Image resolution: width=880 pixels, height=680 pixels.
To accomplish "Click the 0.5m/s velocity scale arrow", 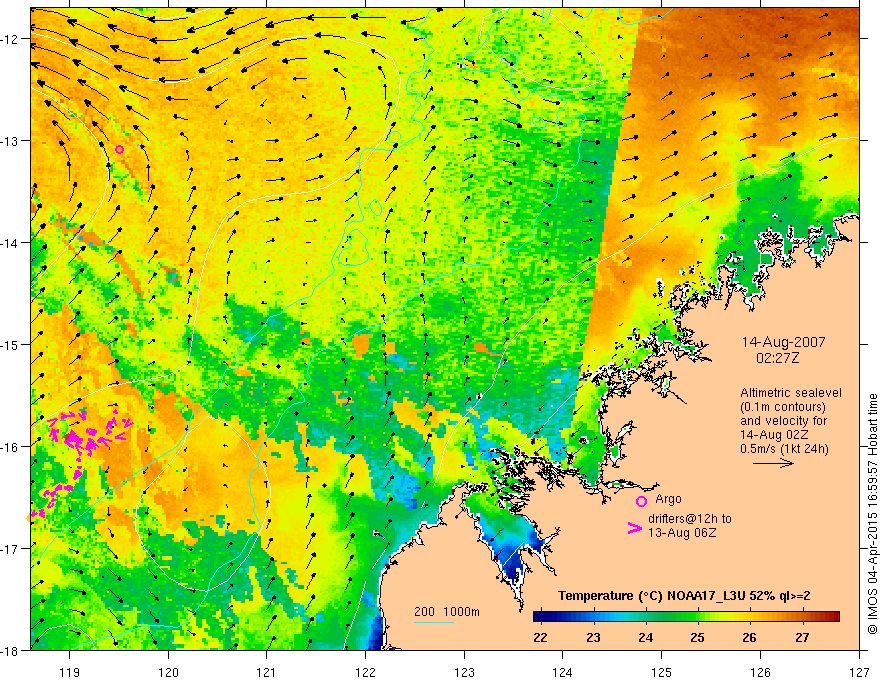I will (773, 463).
